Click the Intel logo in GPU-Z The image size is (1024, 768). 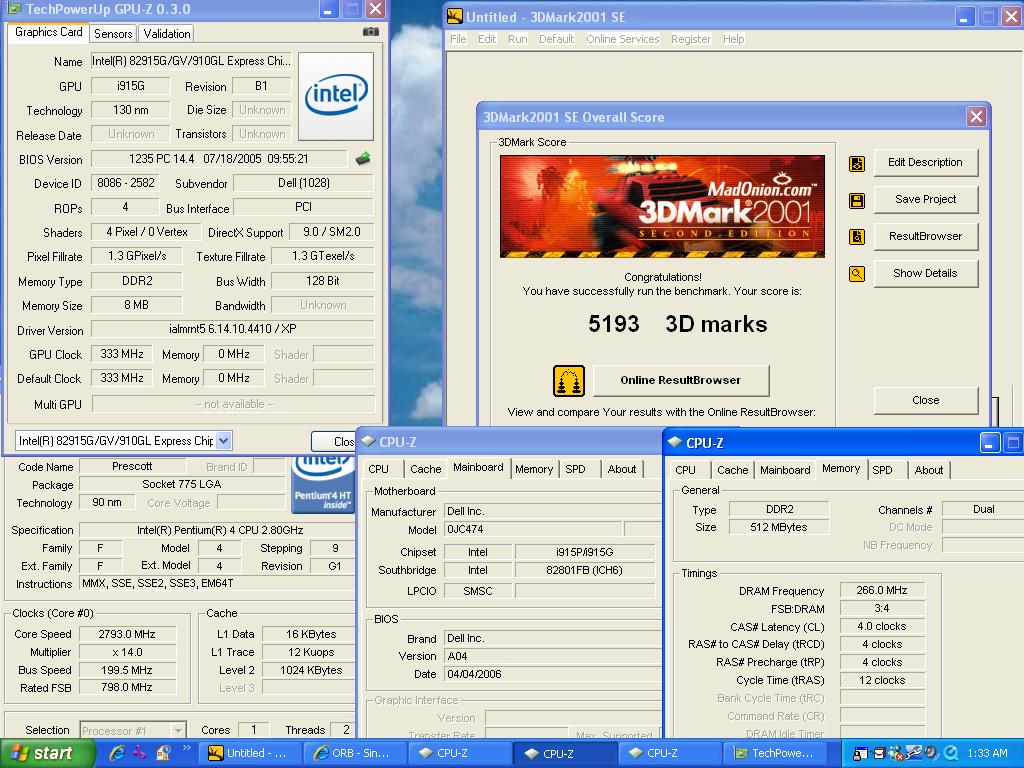pyautogui.click(x=336, y=96)
